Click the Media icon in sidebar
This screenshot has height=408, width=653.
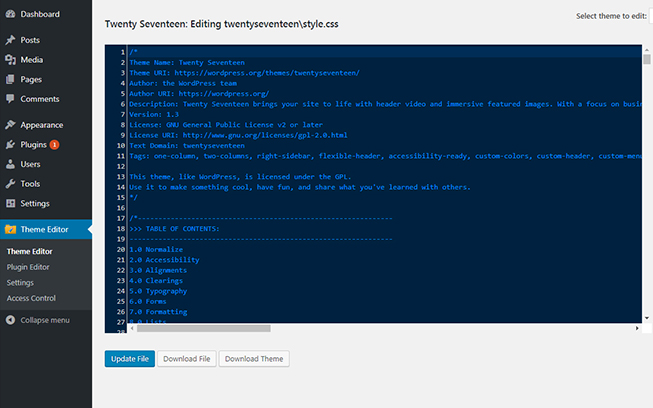point(10,60)
